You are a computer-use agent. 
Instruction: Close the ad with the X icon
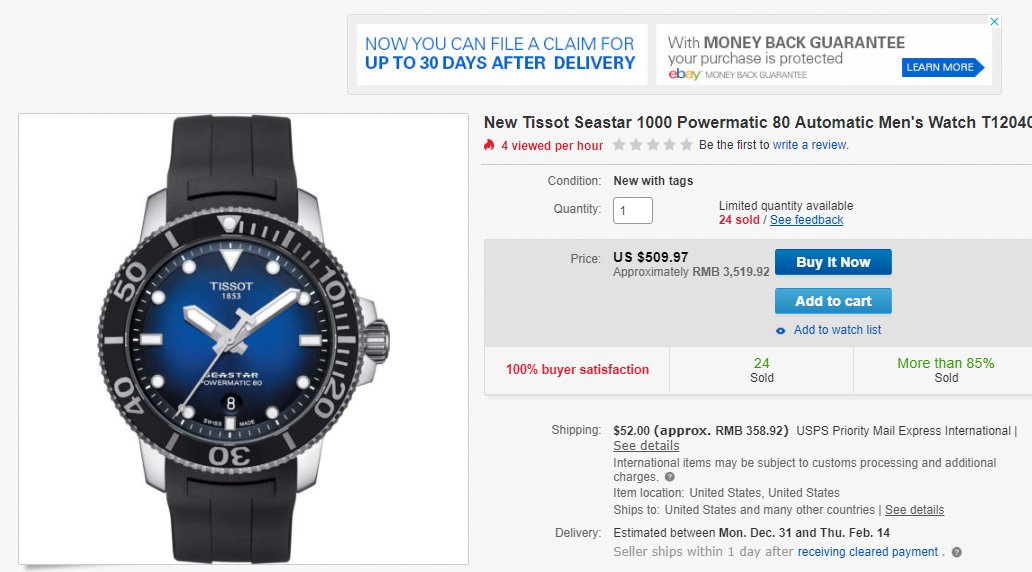[994, 21]
